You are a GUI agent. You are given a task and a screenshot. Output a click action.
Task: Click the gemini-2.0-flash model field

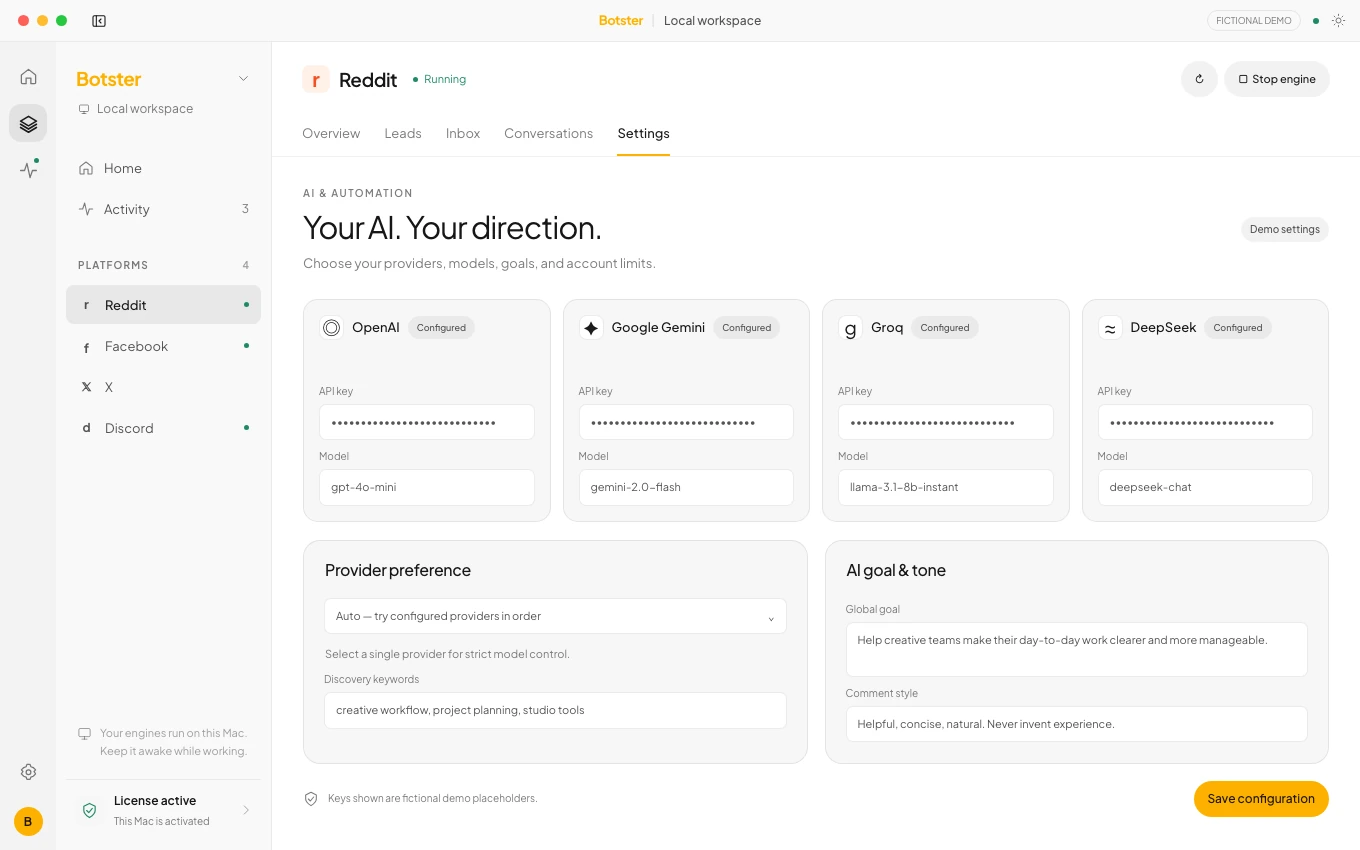686,487
